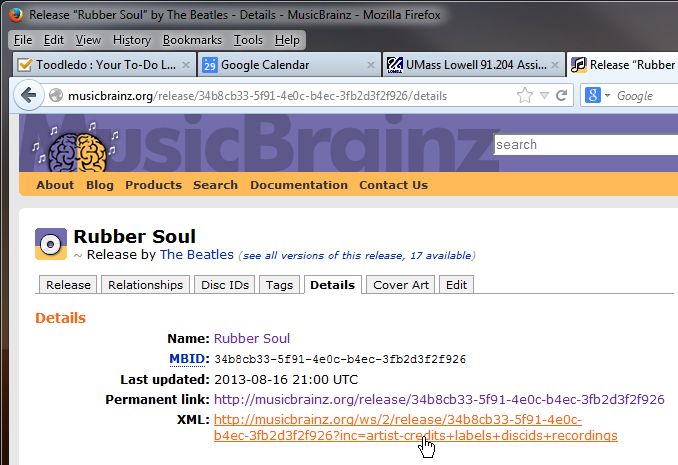Expand the search engine selector arrow
This screenshot has height=465, width=678.
pyautogui.click(x=607, y=95)
